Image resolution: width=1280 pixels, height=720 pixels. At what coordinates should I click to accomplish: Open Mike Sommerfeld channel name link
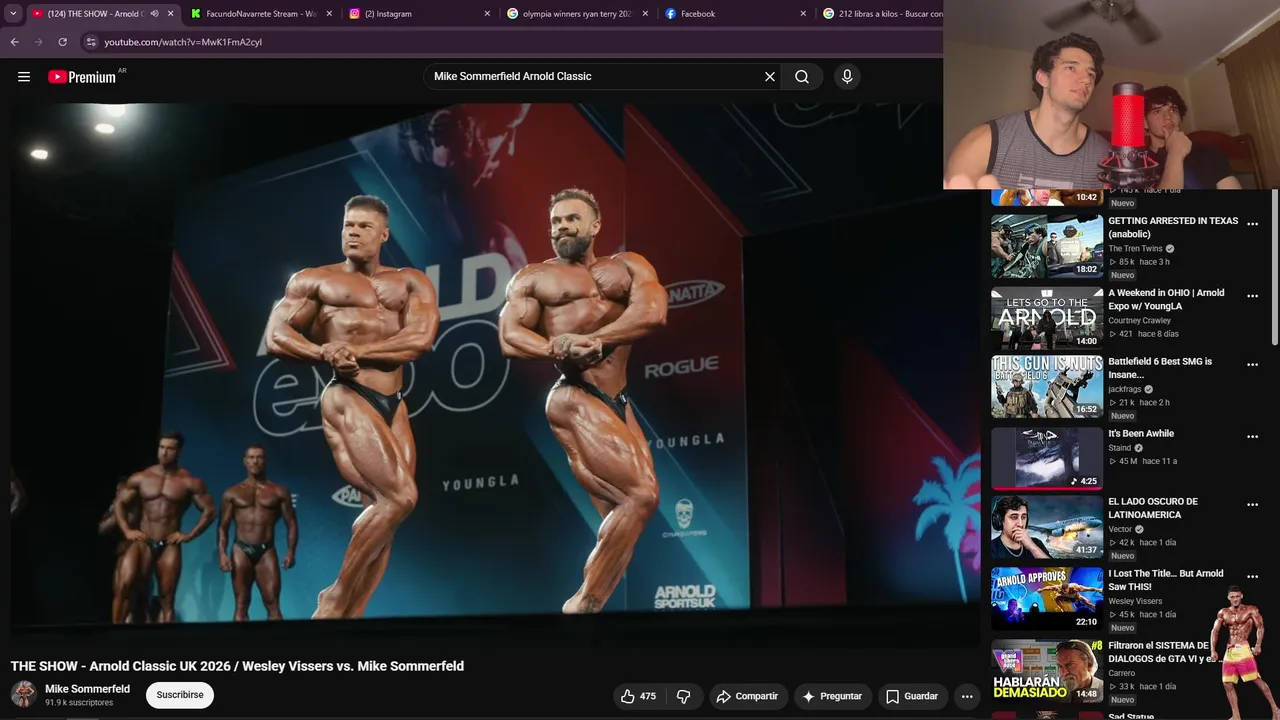pyautogui.click(x=87, y=689)
